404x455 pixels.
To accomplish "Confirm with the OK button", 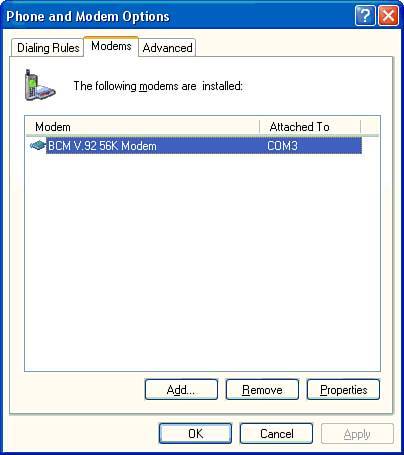I will [195, 433].
